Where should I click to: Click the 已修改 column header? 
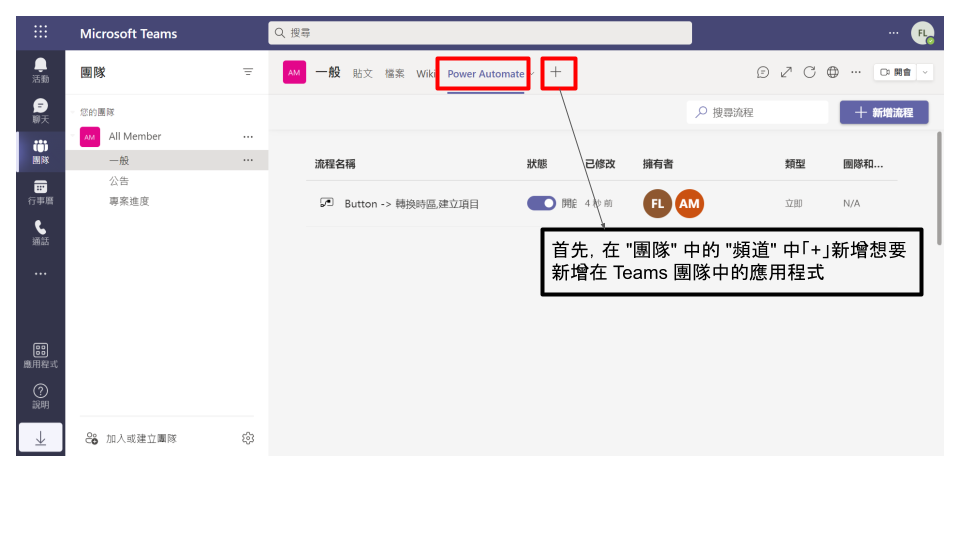[600, 164]
